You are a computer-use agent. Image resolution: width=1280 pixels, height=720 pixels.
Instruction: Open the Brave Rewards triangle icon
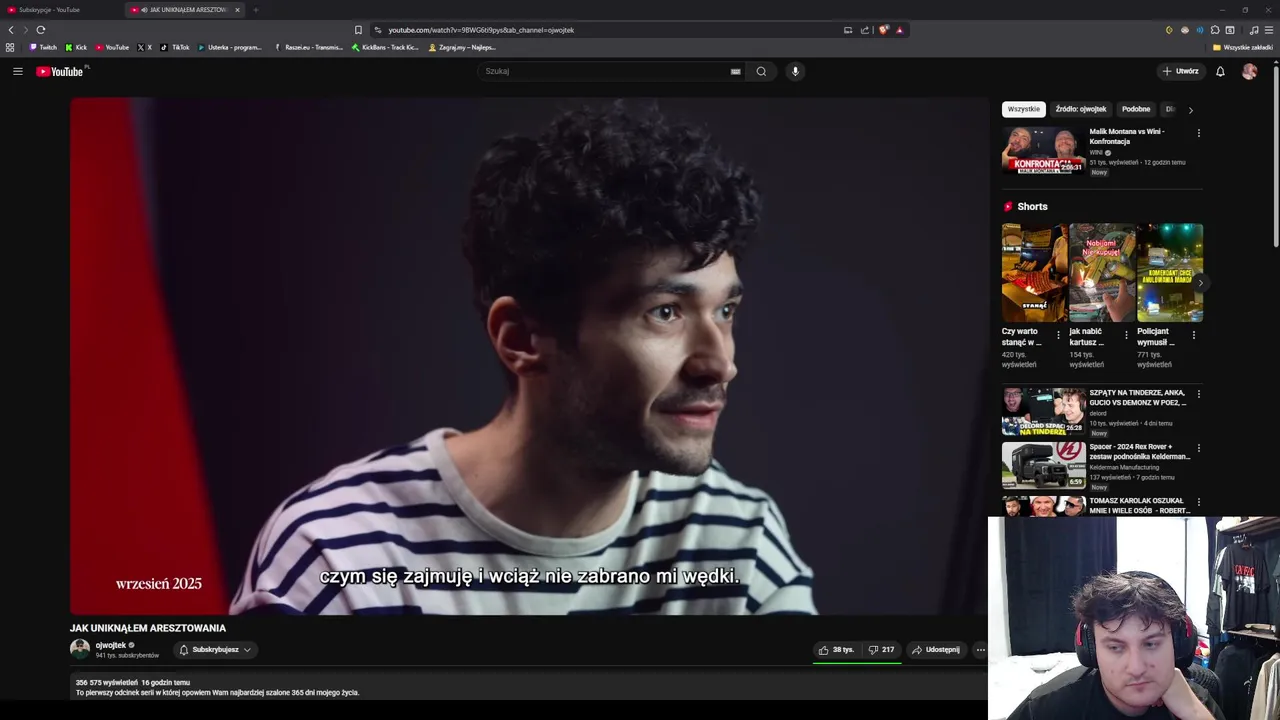click(x=900, y=30)
